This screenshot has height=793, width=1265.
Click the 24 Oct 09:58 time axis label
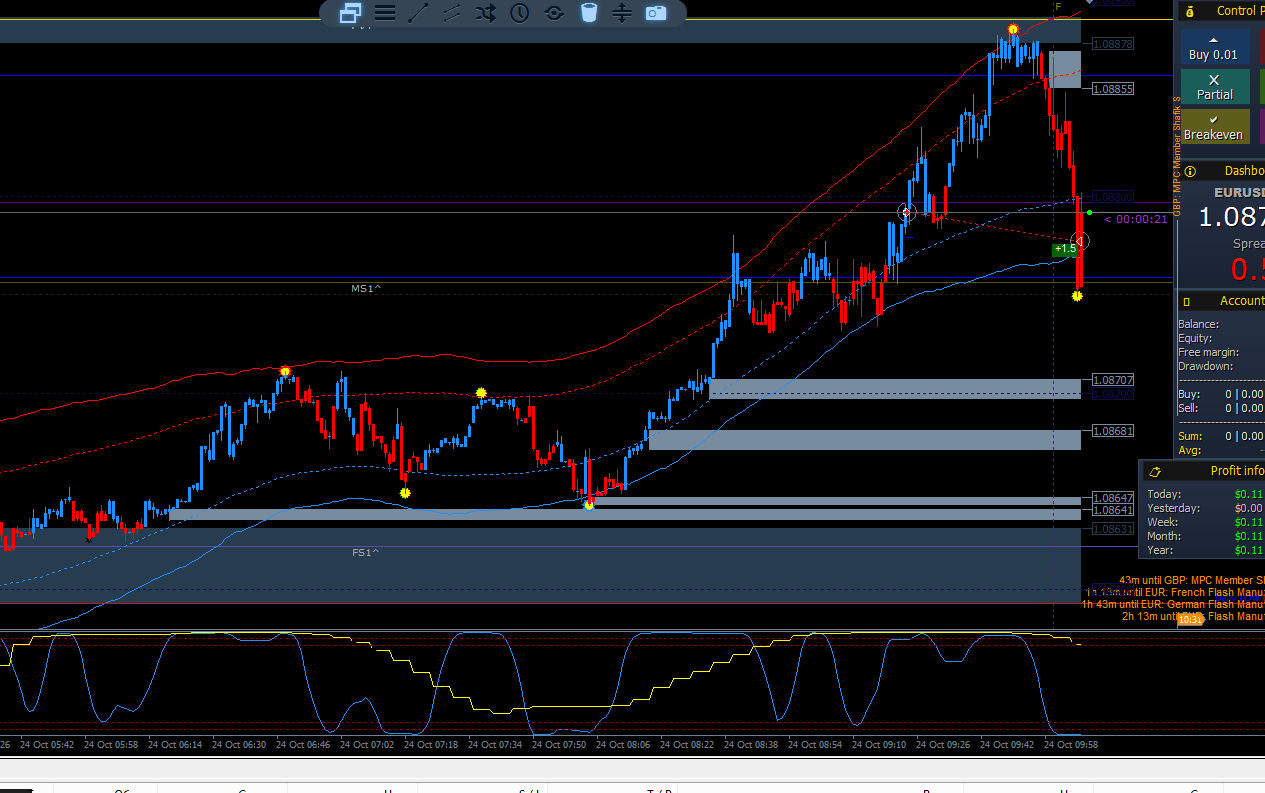click(x=1070, y=744)
